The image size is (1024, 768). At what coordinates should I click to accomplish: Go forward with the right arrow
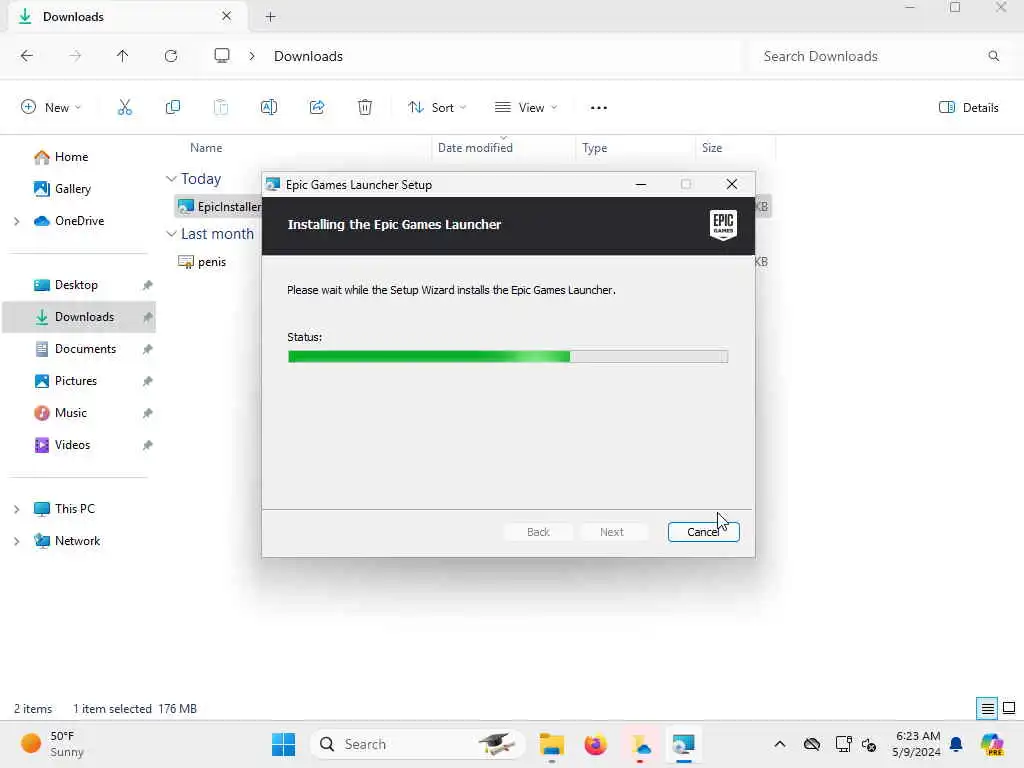point(75,56)
